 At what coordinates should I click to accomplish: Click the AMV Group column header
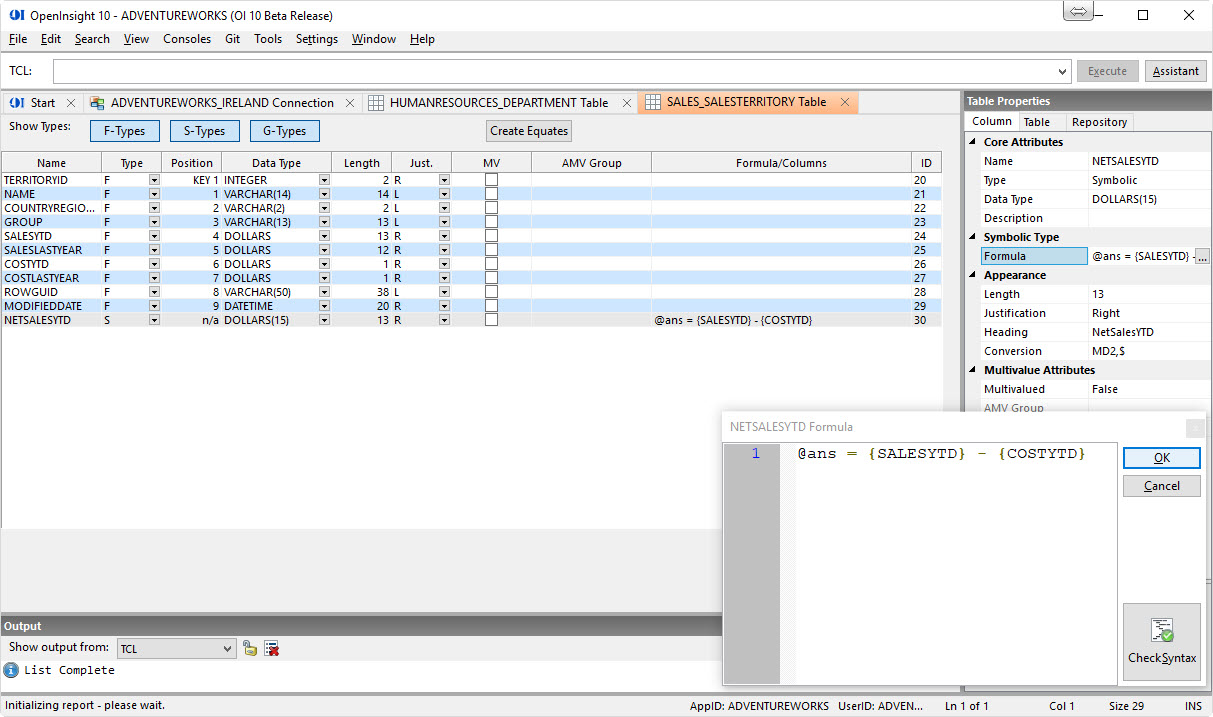(591, 163)
